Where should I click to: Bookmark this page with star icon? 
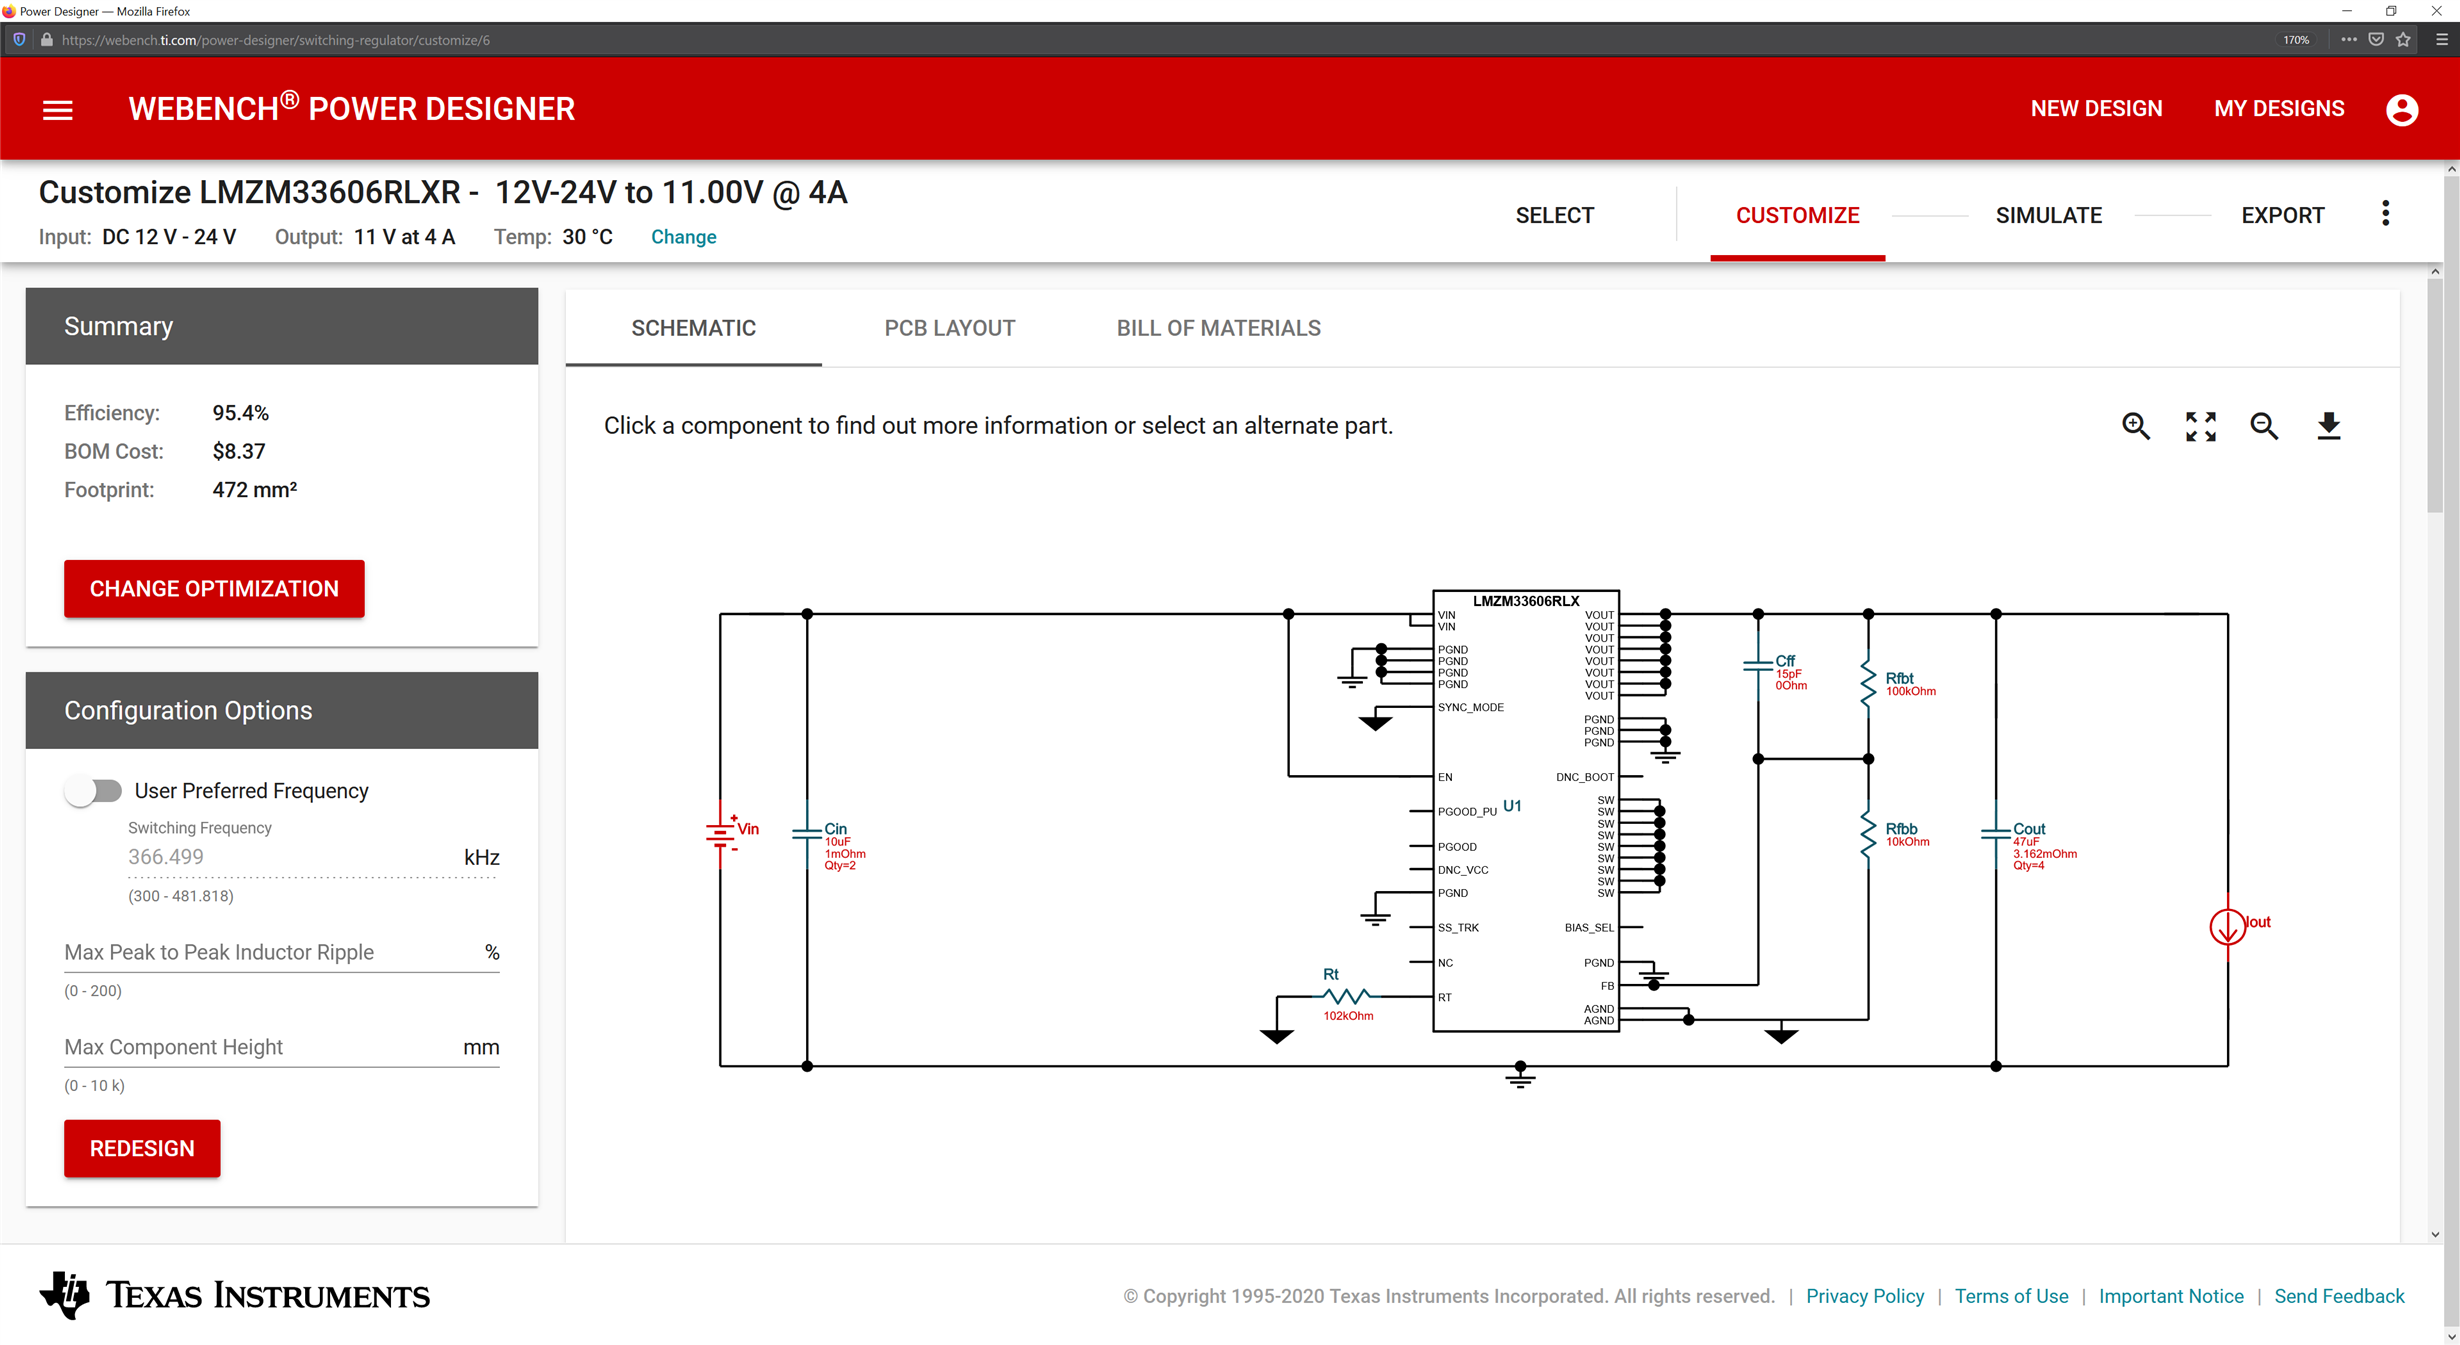click(x=2404, y=40)
